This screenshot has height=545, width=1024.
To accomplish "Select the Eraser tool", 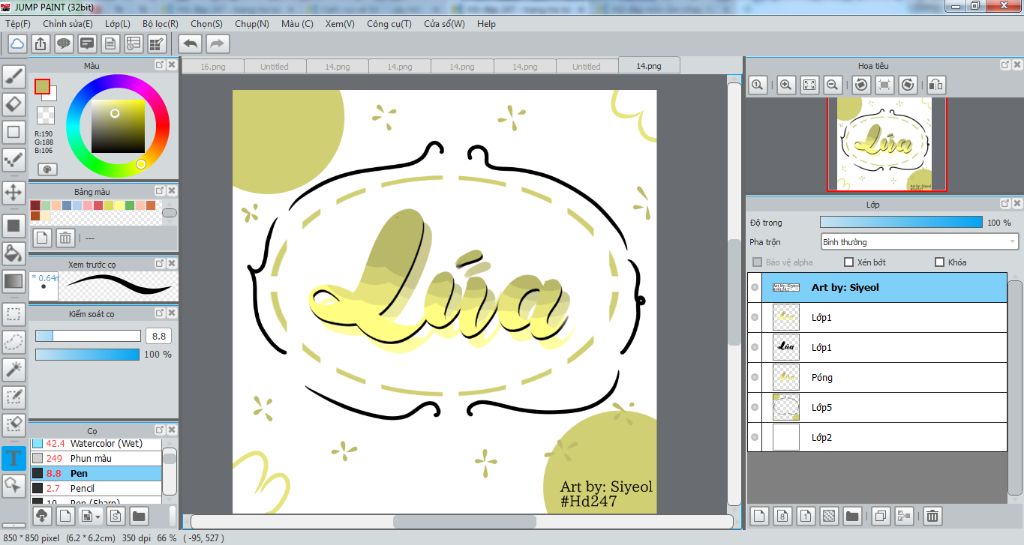I will (14, 104).
